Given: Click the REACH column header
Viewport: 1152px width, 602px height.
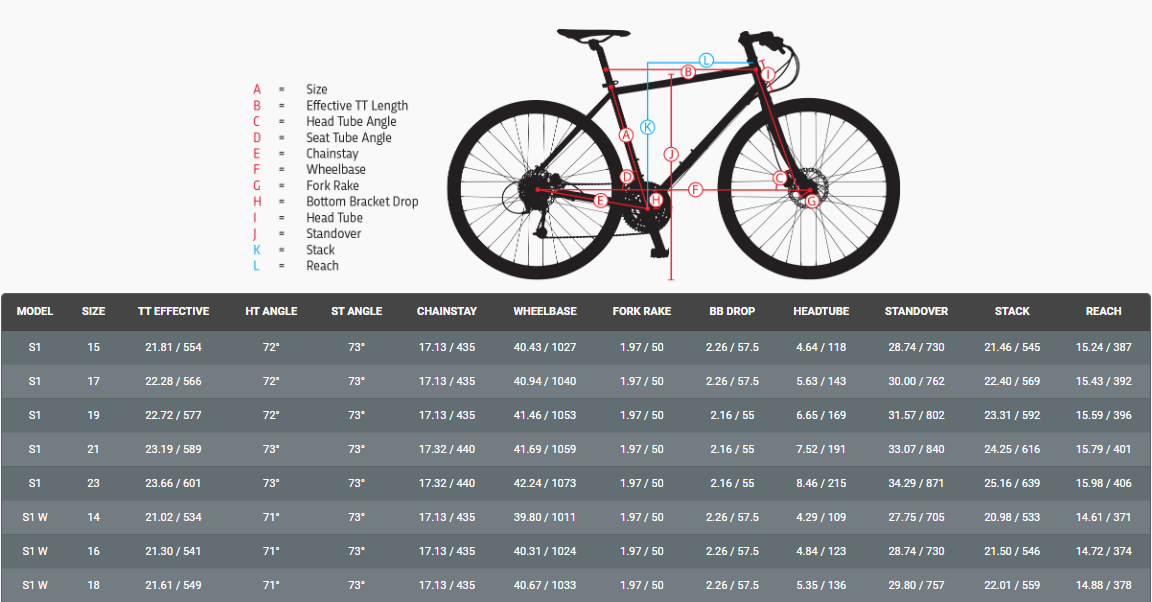Looking at the screenshot, I should click(x=1103, y=311).
